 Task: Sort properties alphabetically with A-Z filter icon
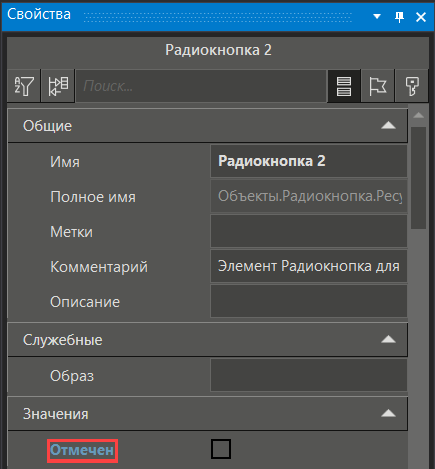point(24,86)
